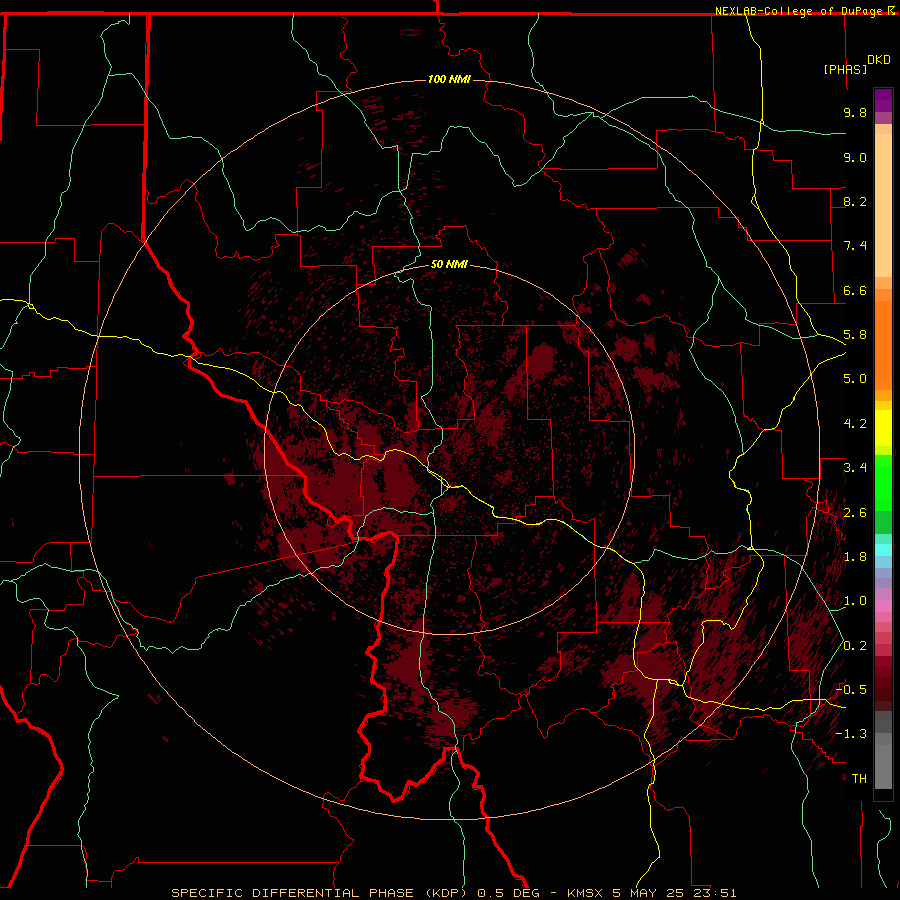Click the 5.0 scale value
Screen dimensions: 900x900
pos(855,379)
